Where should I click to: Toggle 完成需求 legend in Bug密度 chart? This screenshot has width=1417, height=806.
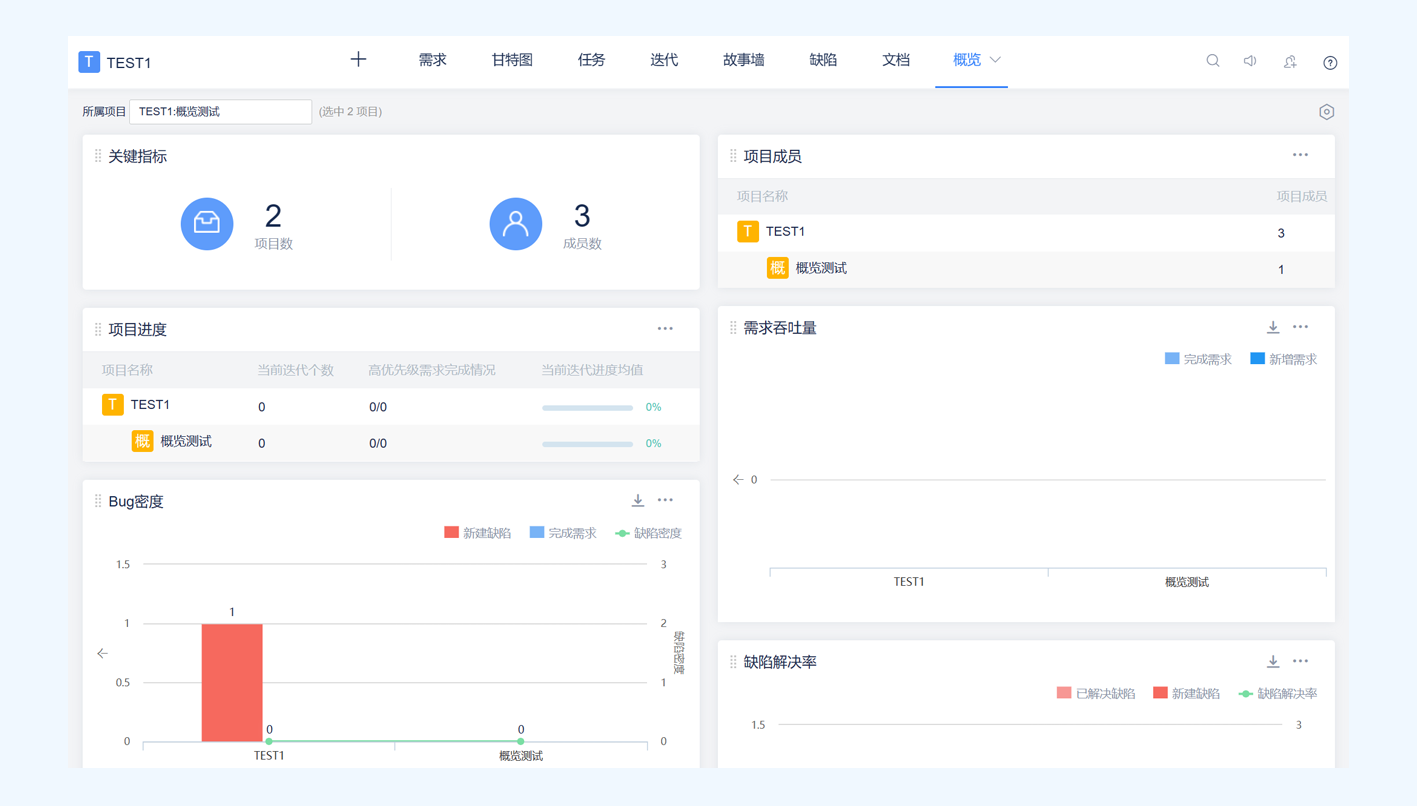(563, 533)
